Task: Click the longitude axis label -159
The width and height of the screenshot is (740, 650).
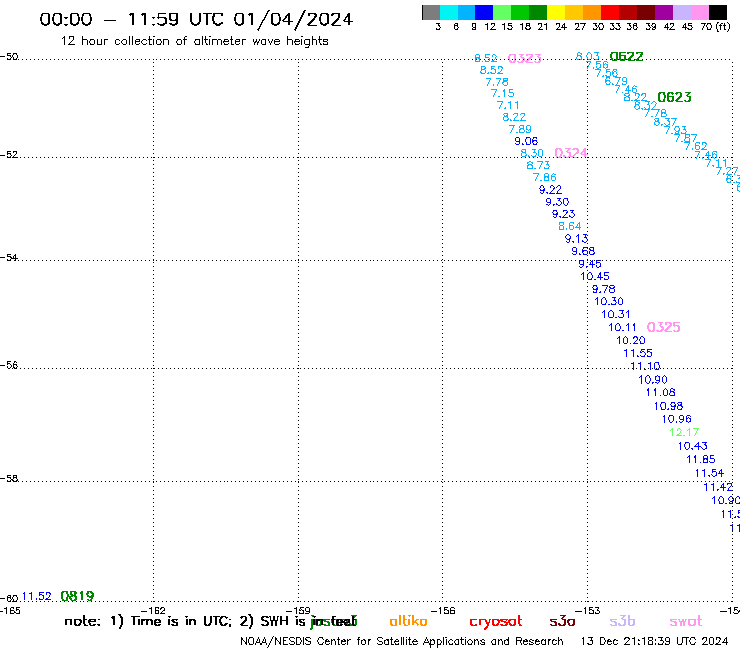Action: click(x=298, y=611)
